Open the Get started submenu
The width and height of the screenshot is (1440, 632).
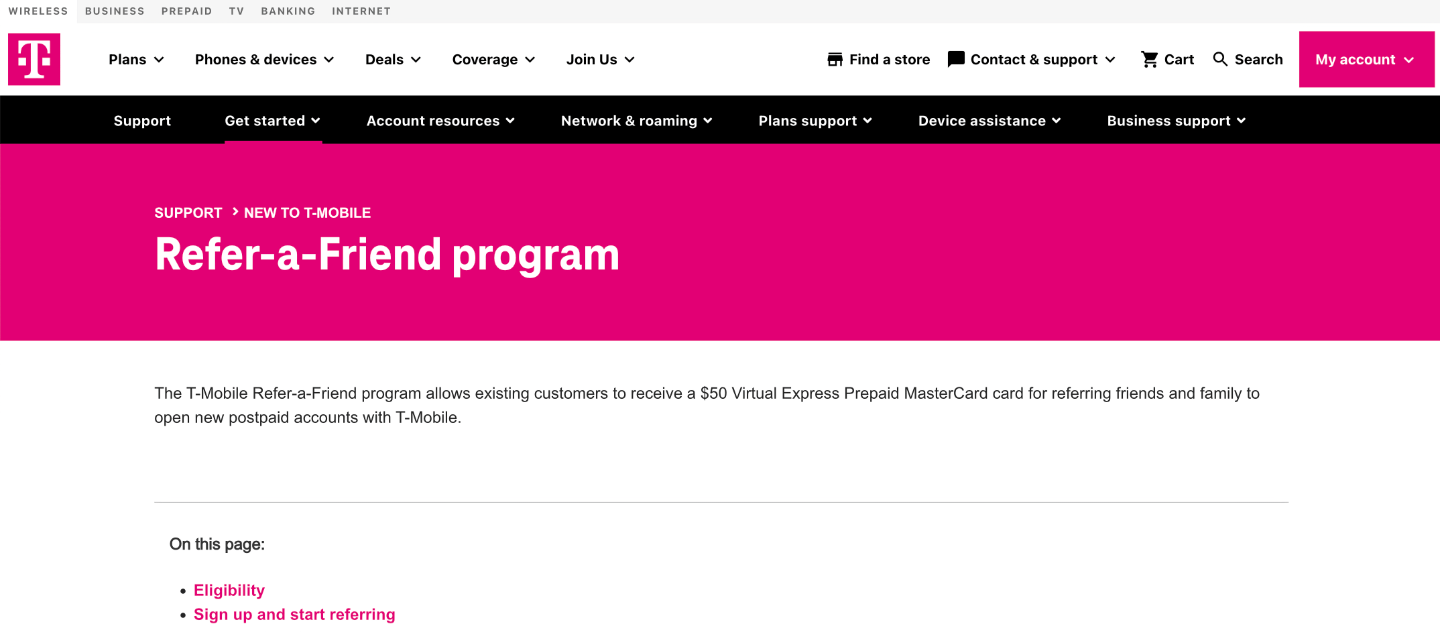(x=272, y=120)
